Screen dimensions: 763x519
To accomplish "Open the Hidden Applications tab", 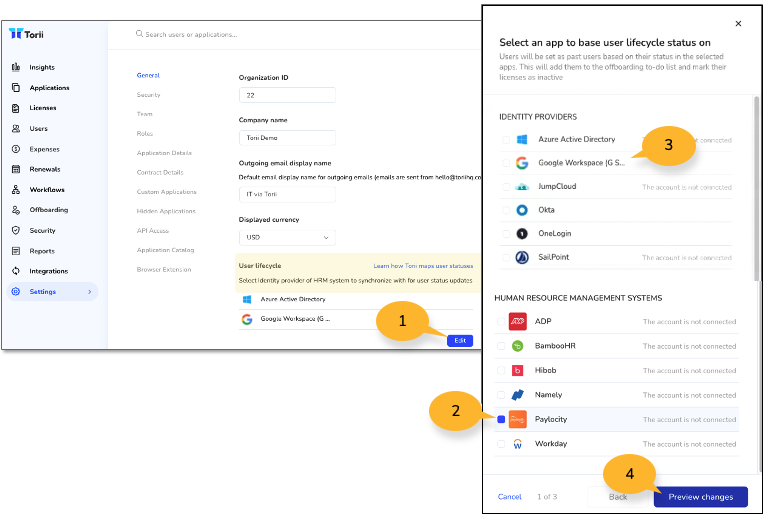I will coord(166,211).
